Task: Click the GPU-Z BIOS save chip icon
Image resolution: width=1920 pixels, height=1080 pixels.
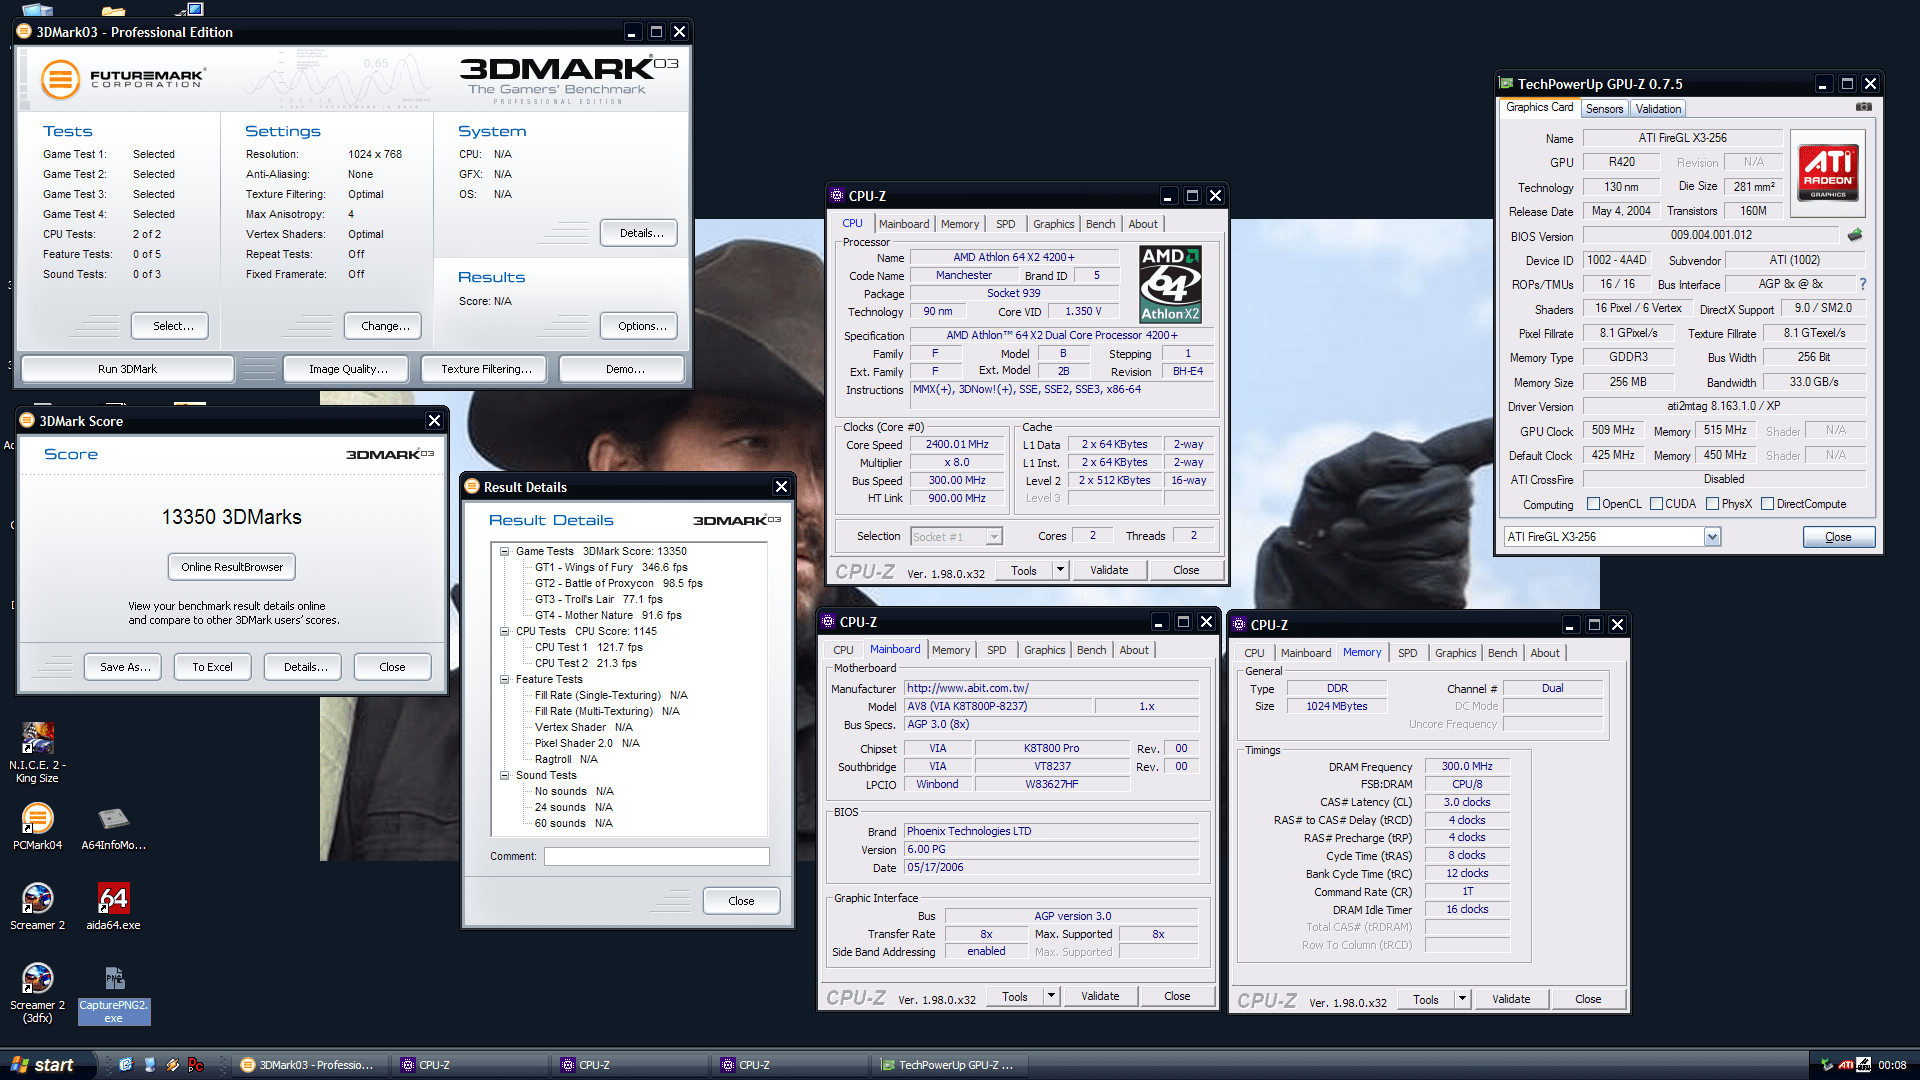Action: [x=1855, y=235]
